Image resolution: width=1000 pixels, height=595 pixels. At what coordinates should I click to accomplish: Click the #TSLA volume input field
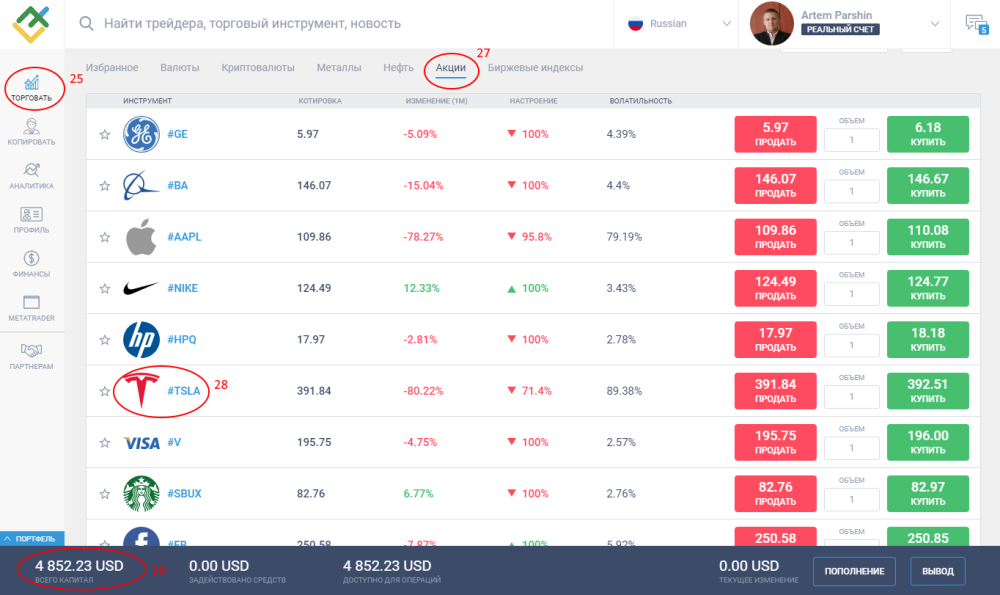coord(851,397)
